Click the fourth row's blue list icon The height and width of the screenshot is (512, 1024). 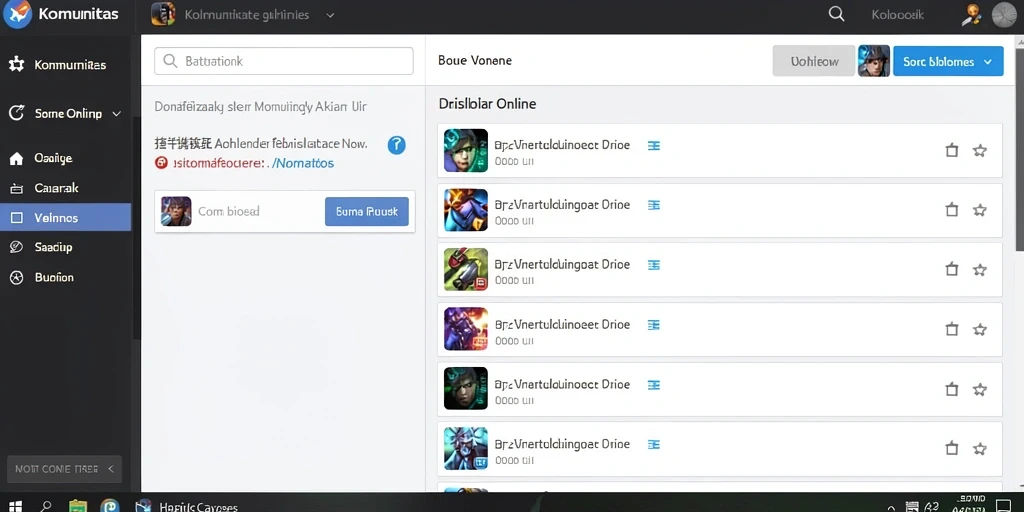653,325
